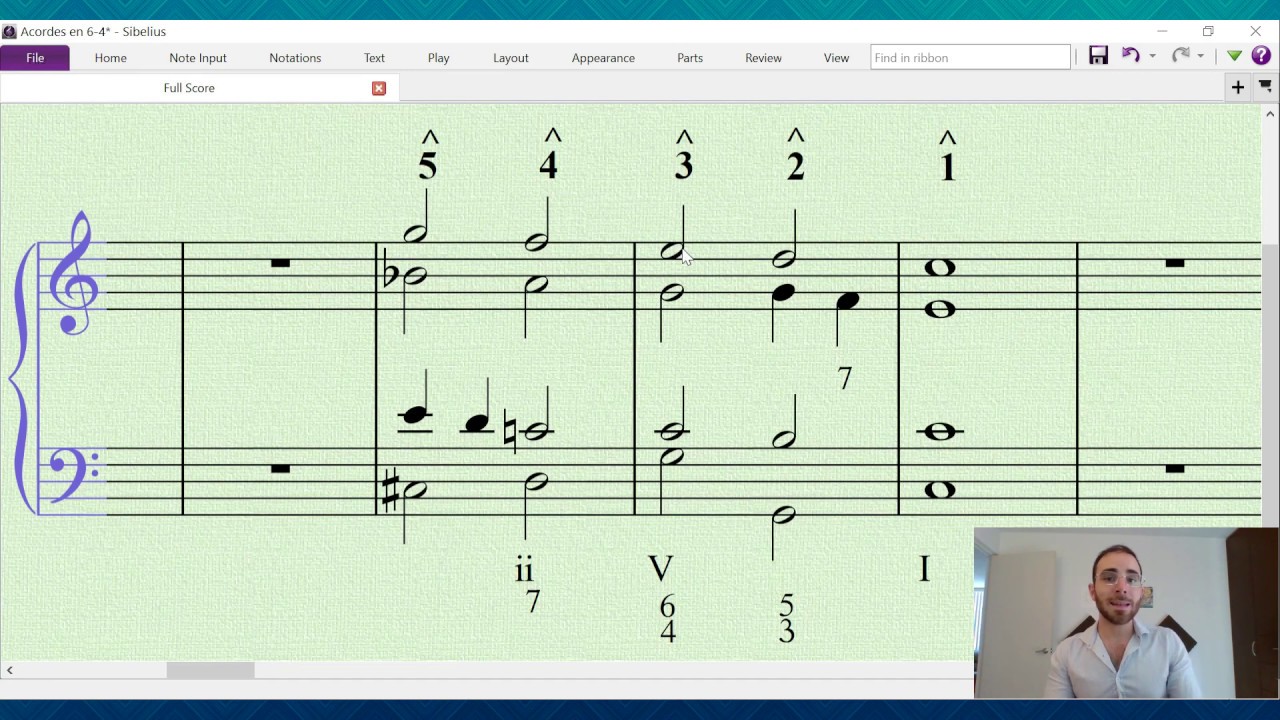Save the score with the floppy icon
Screen dimensions: 1280x720
[x=1099, y=56]
